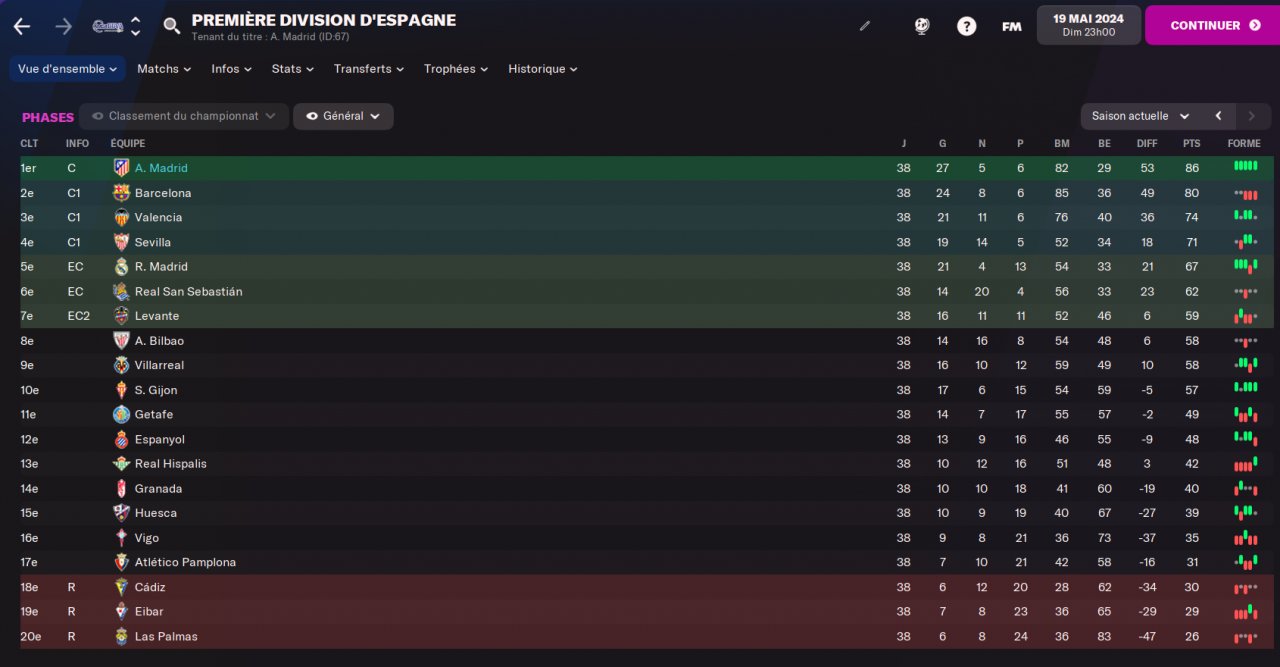Expand the Saison actuelle dropdown
Viewport: 1280px width, 667px height.
pyautogui.click(x=1140, y=116)
